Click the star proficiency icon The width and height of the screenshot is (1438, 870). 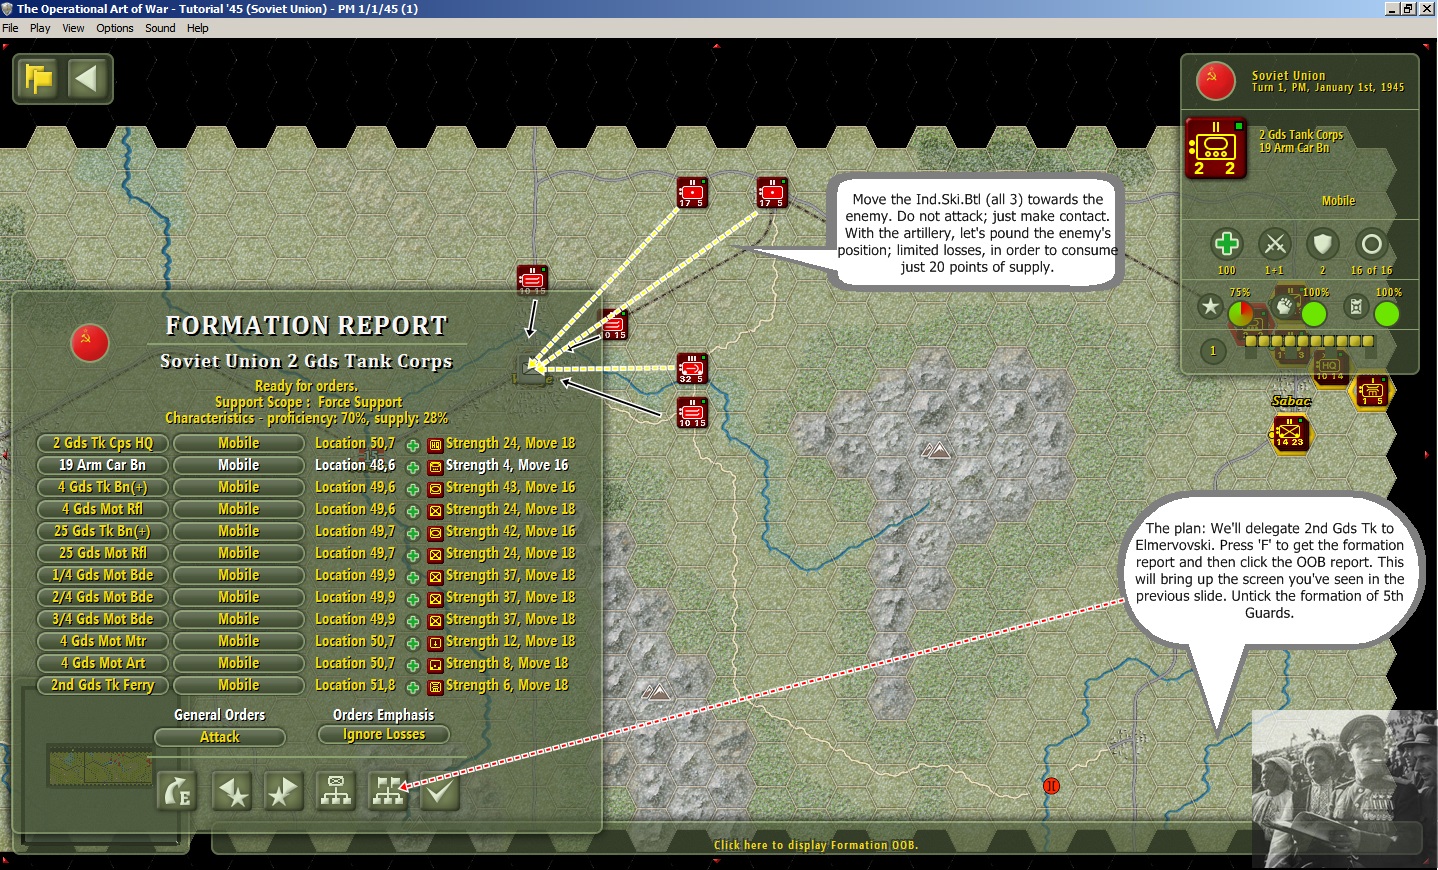pos(1211,307)
